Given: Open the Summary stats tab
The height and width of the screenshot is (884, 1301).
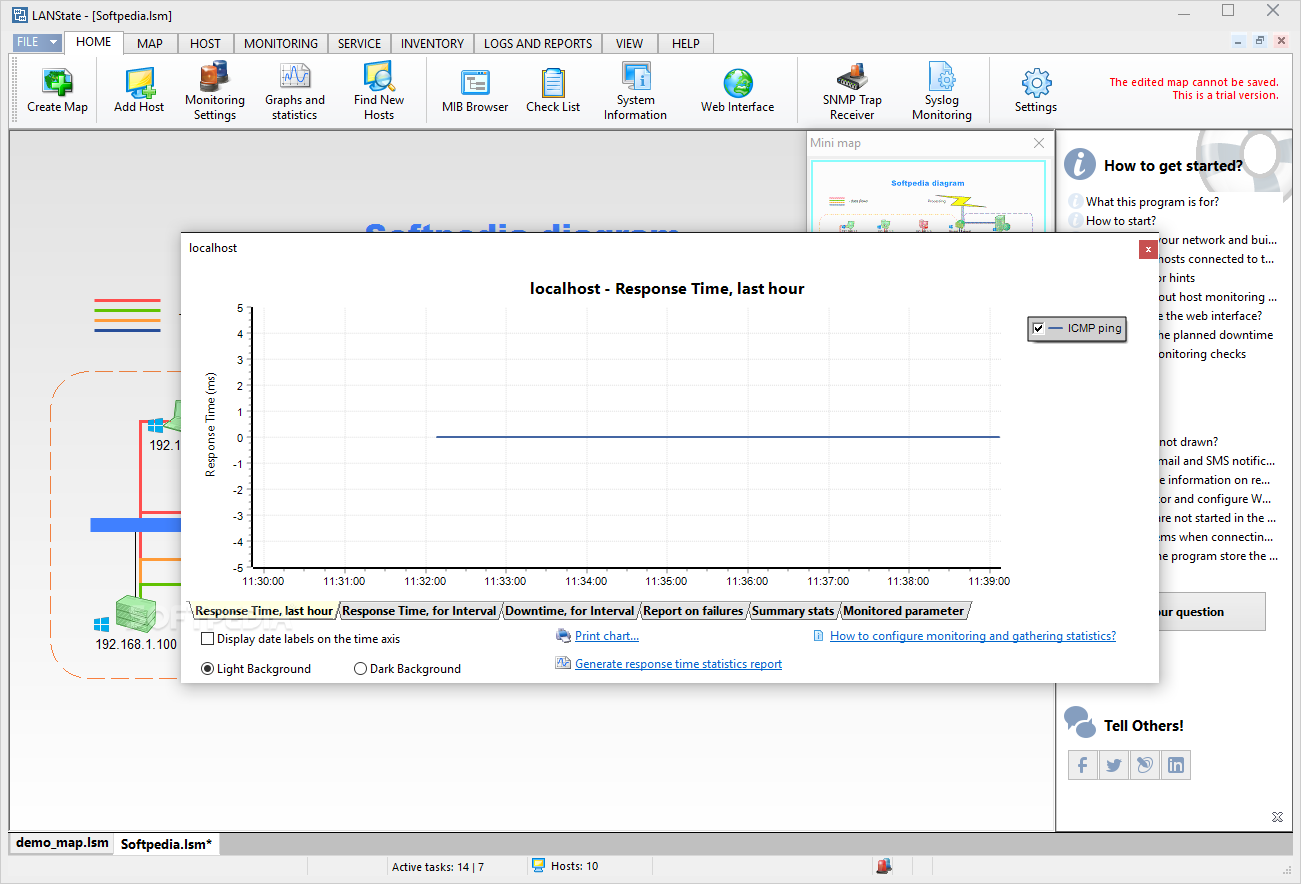Looking at the screenshot, I should tap(793, 610).
